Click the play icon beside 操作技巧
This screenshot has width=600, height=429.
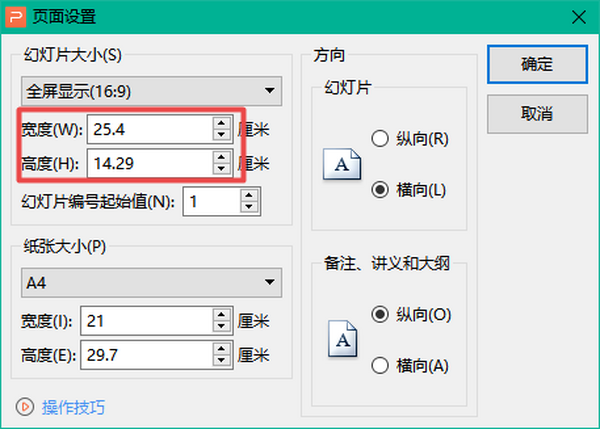(x=25, y=407)
